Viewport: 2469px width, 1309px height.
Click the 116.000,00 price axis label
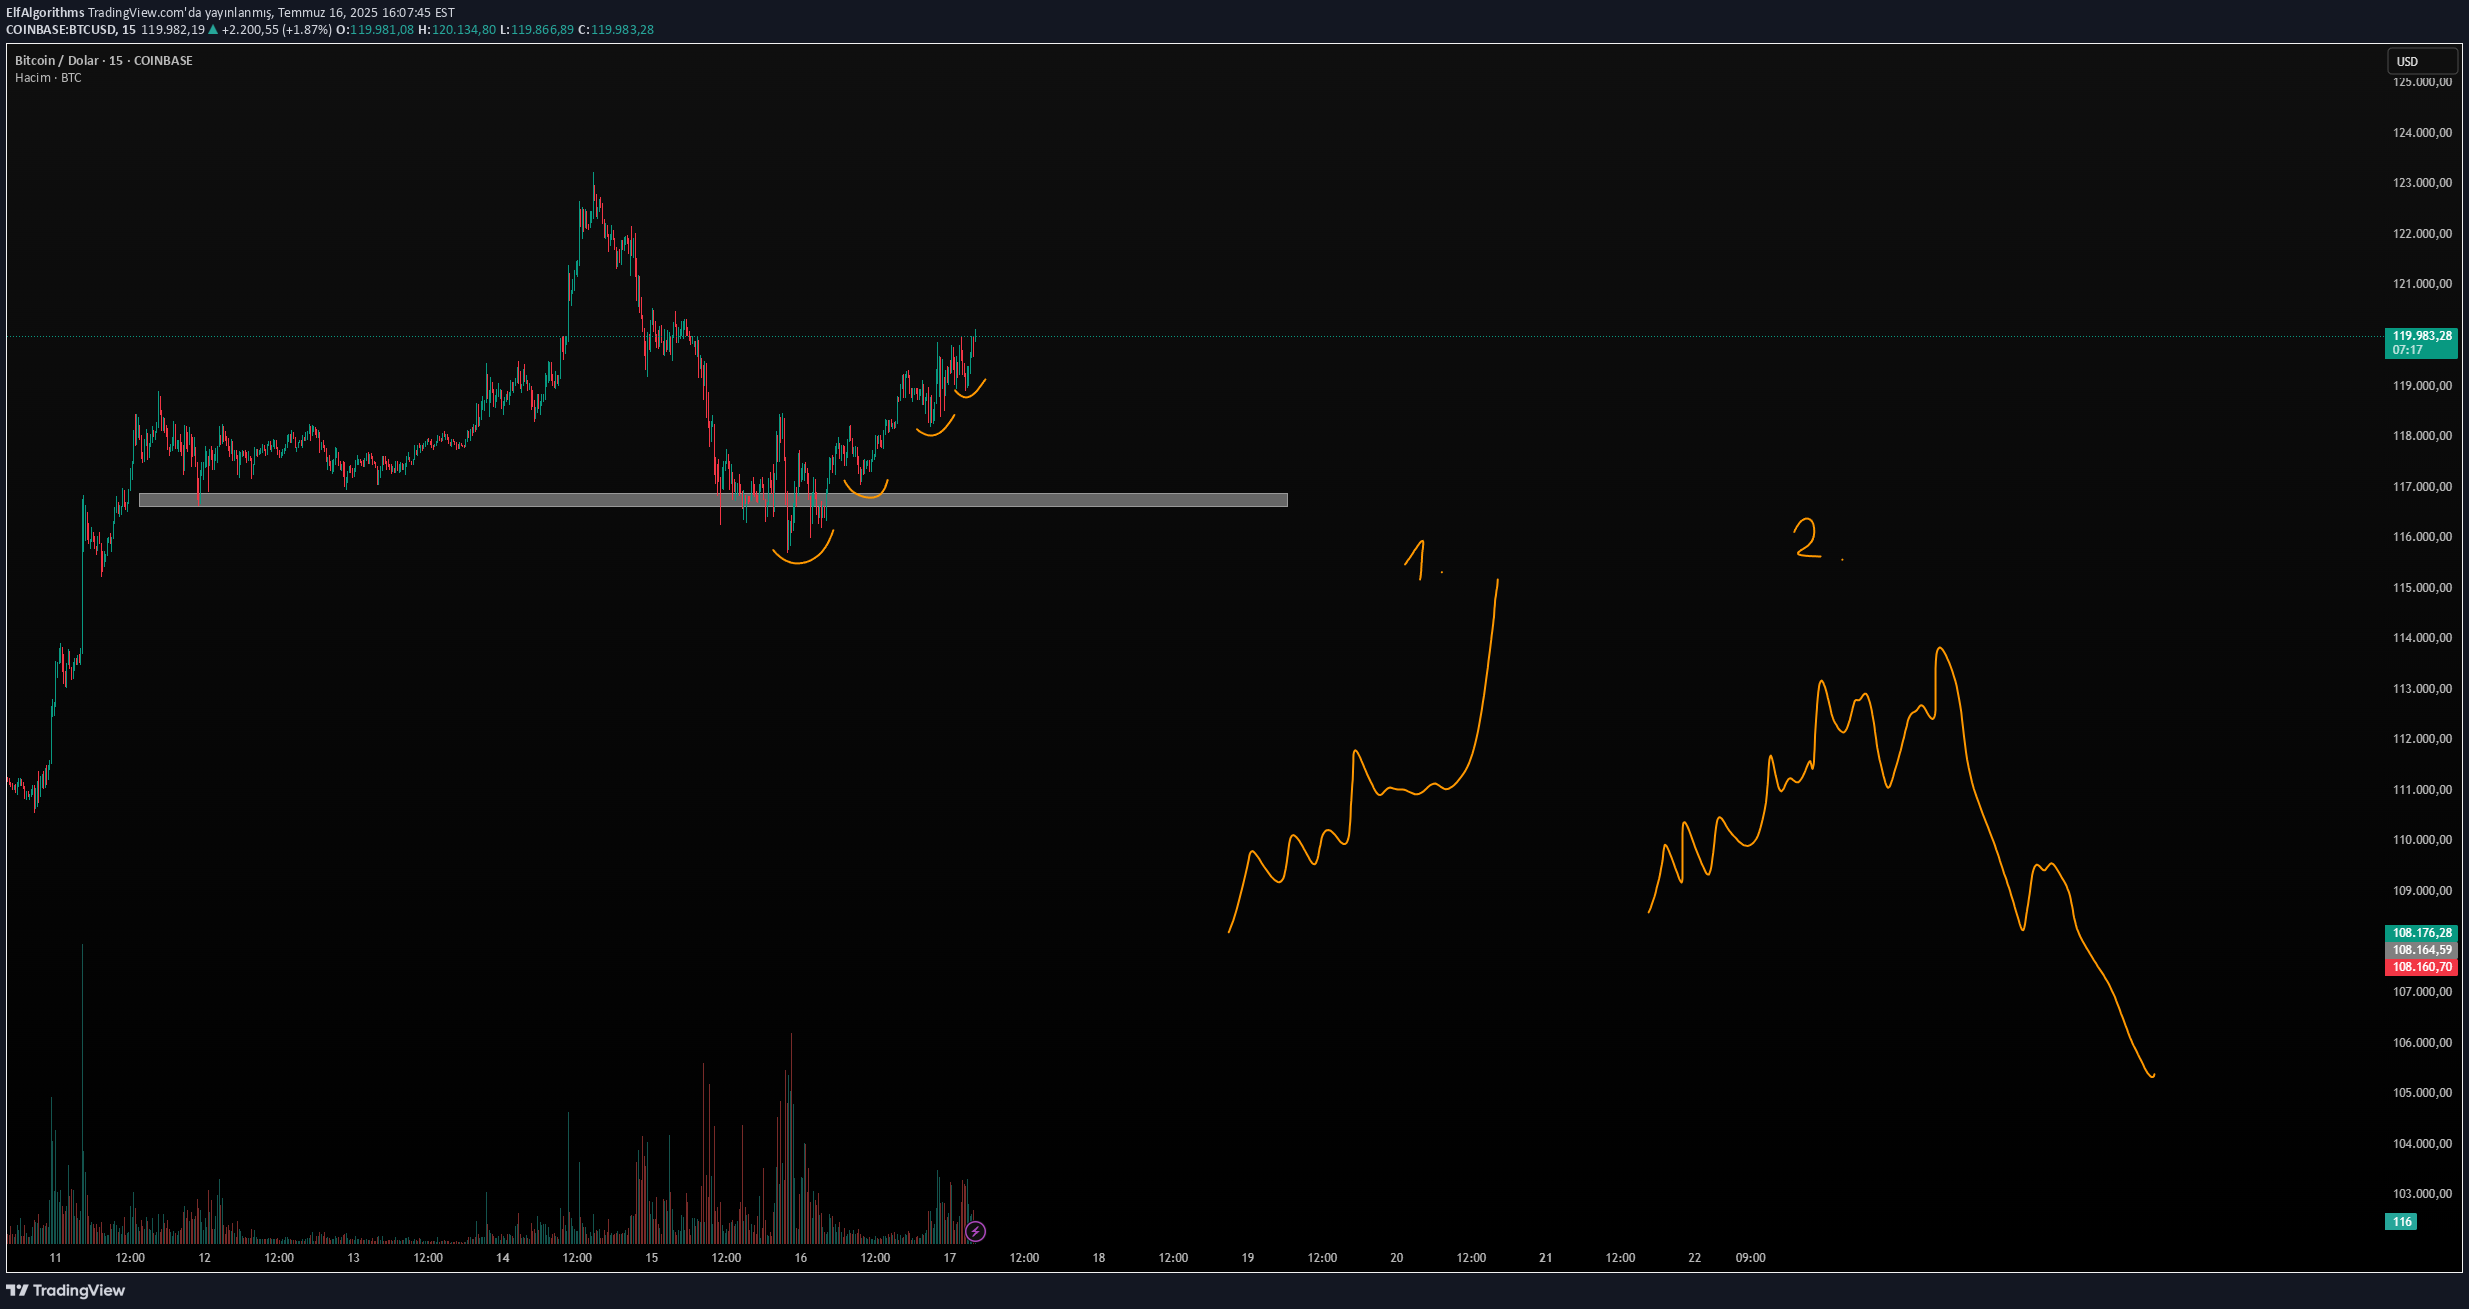(2422, 537)
